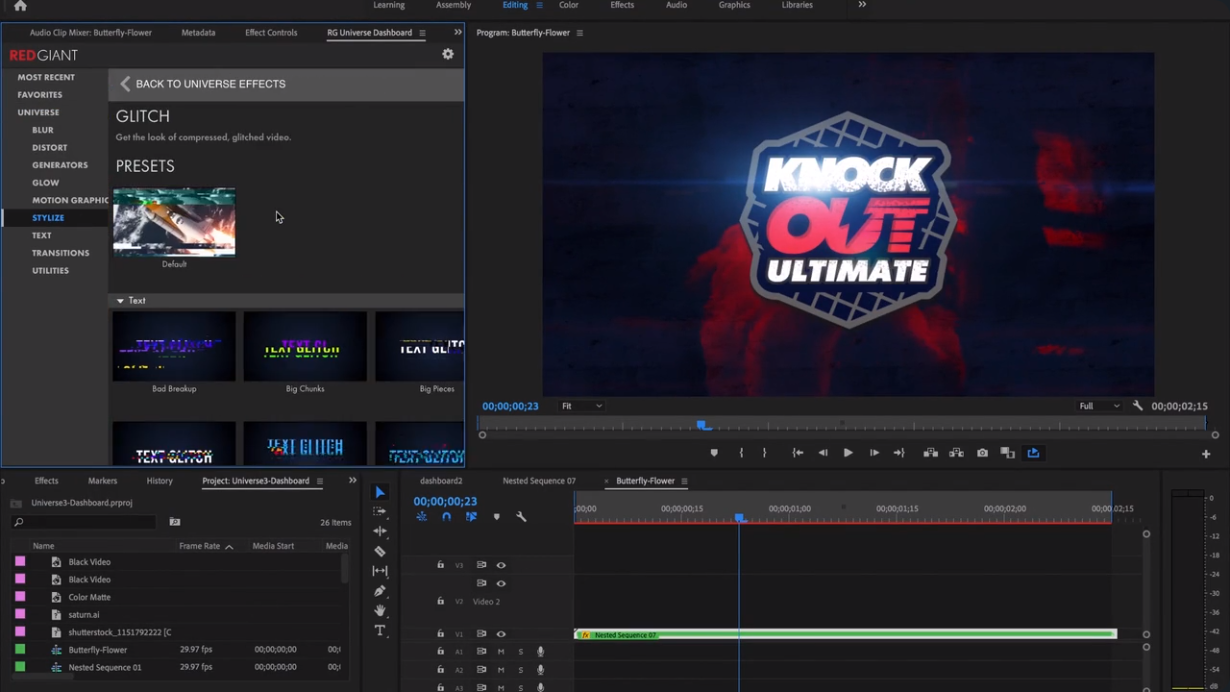Select the Track Select Forward tool
1230x692 pixels.
[380, 511]
